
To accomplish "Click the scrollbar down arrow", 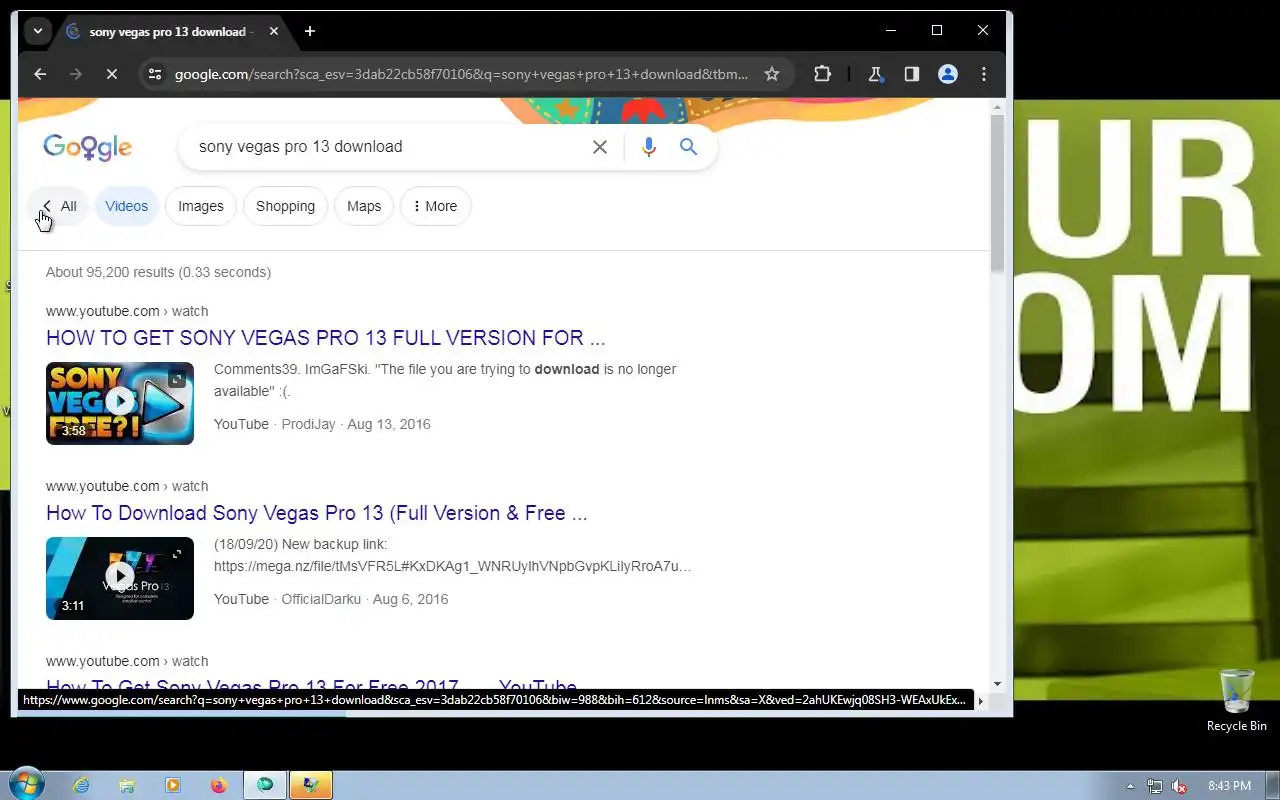I will (997, 684).
